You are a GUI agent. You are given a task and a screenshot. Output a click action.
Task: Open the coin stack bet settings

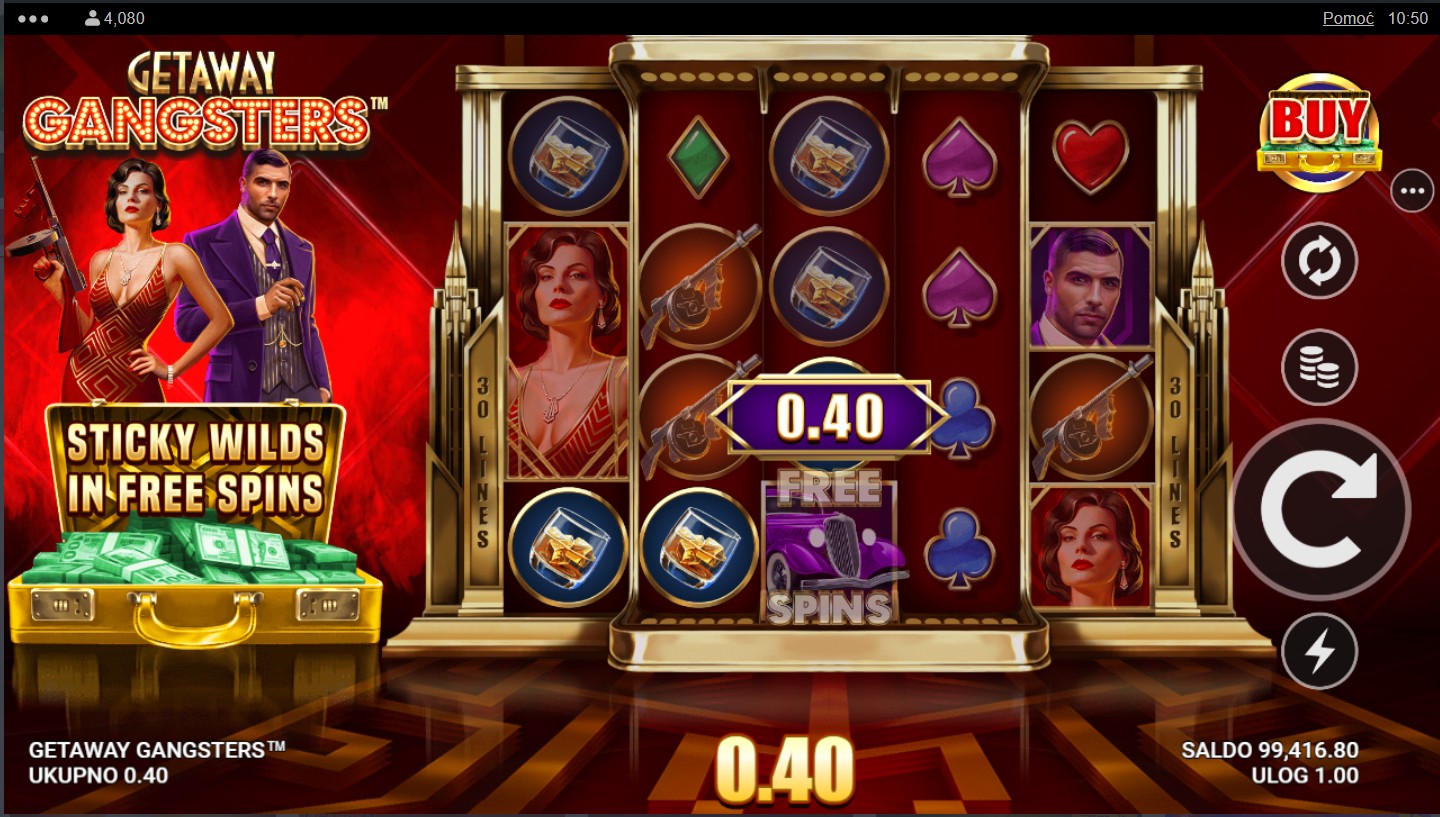[1320, 367]
